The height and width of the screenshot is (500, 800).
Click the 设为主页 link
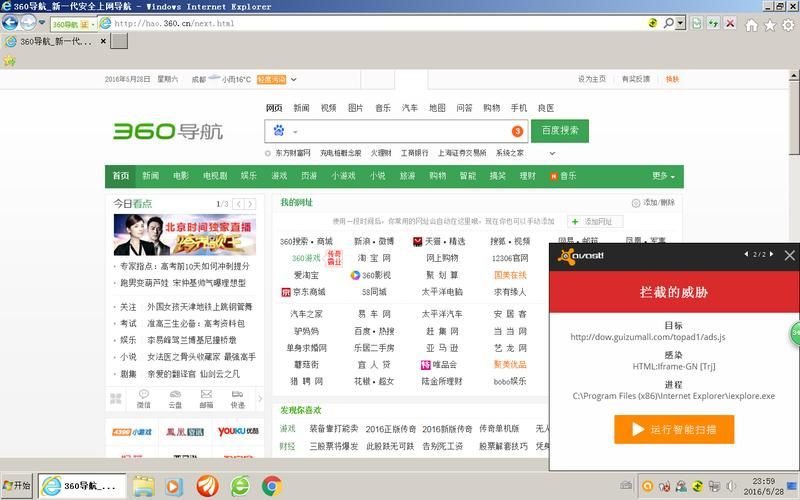point(592,79)
